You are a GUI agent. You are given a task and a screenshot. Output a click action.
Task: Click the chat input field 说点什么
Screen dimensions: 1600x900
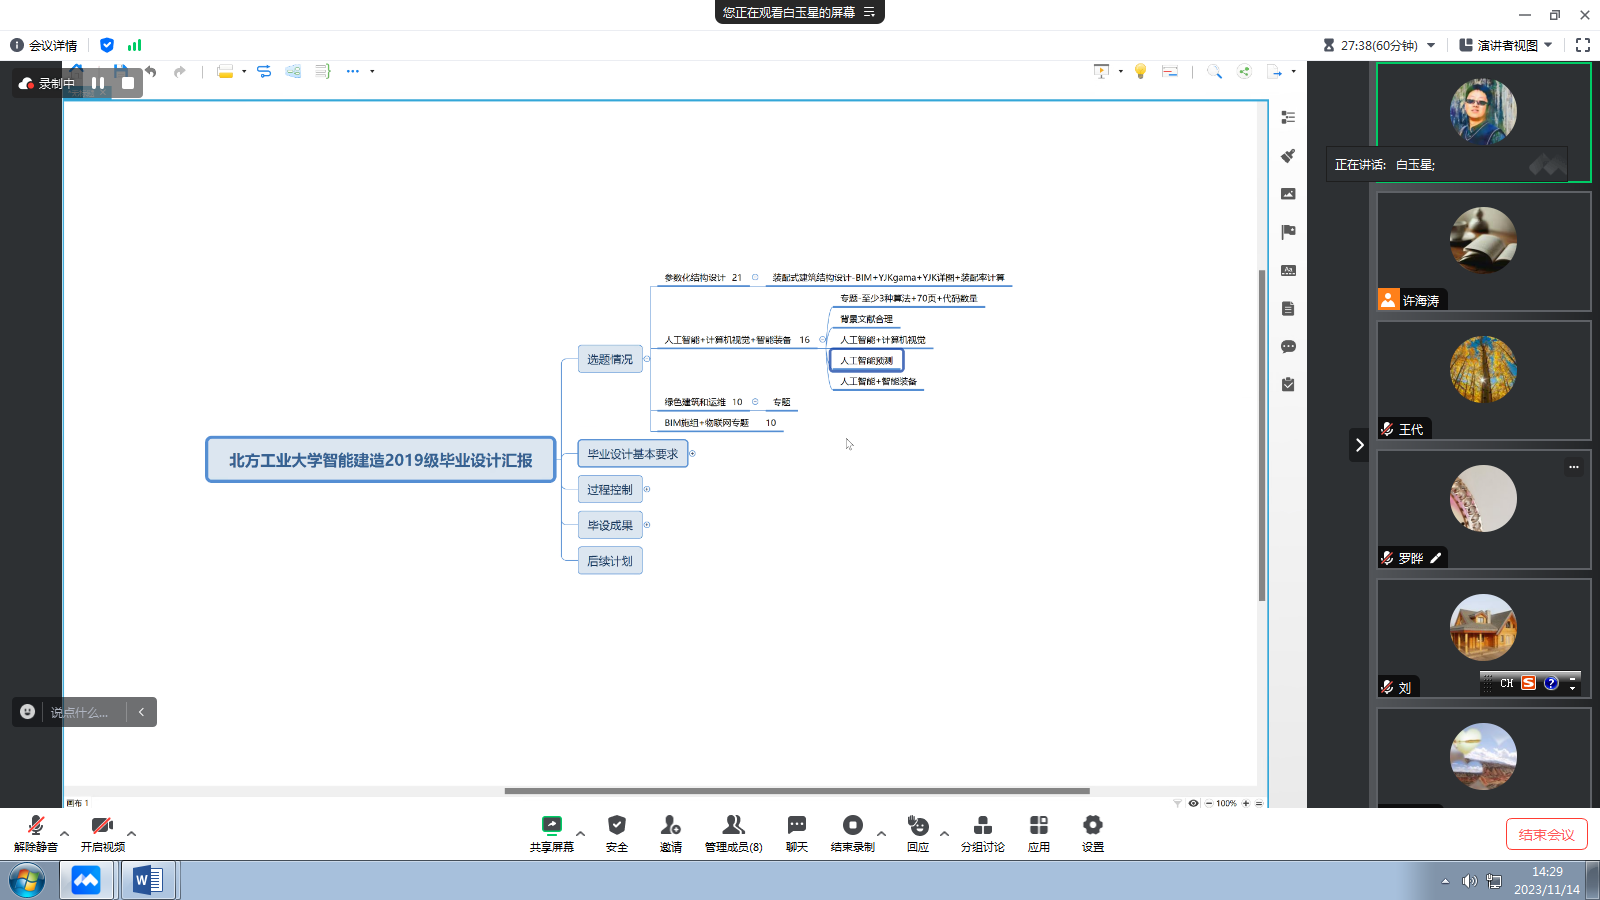80,712
